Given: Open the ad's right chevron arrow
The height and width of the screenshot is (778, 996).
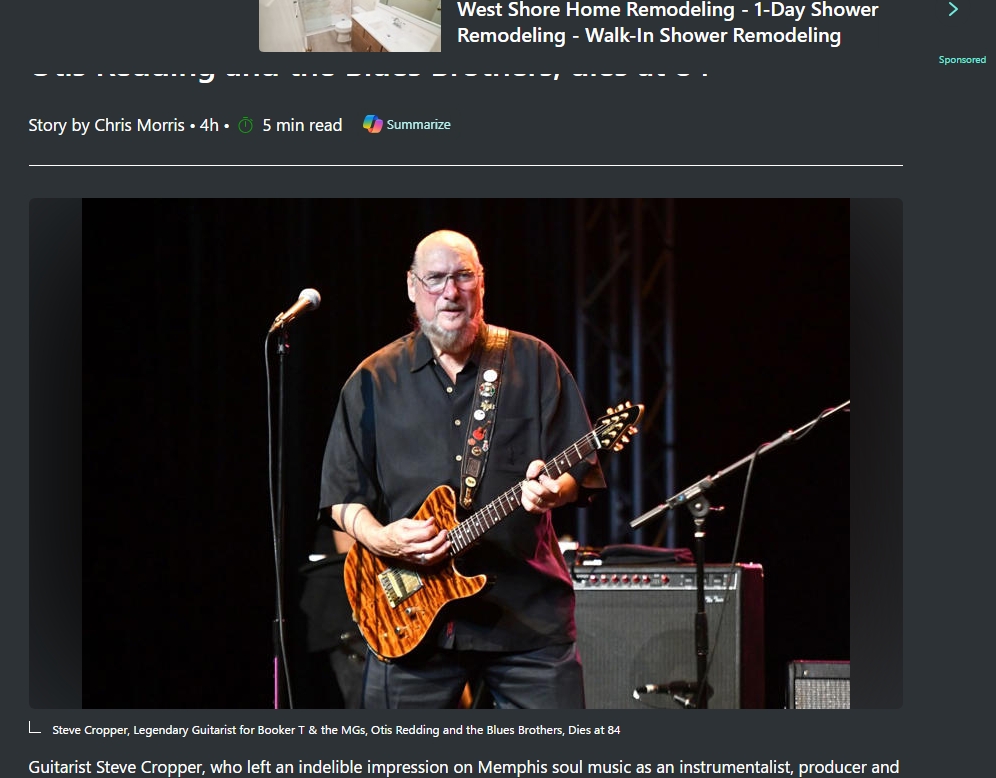Looking at the screenshot, I should (x=953, y=9).
